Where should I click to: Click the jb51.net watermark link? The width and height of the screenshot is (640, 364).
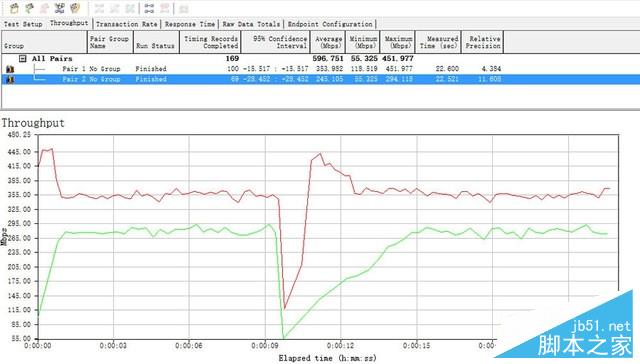(x=601, y=326)
